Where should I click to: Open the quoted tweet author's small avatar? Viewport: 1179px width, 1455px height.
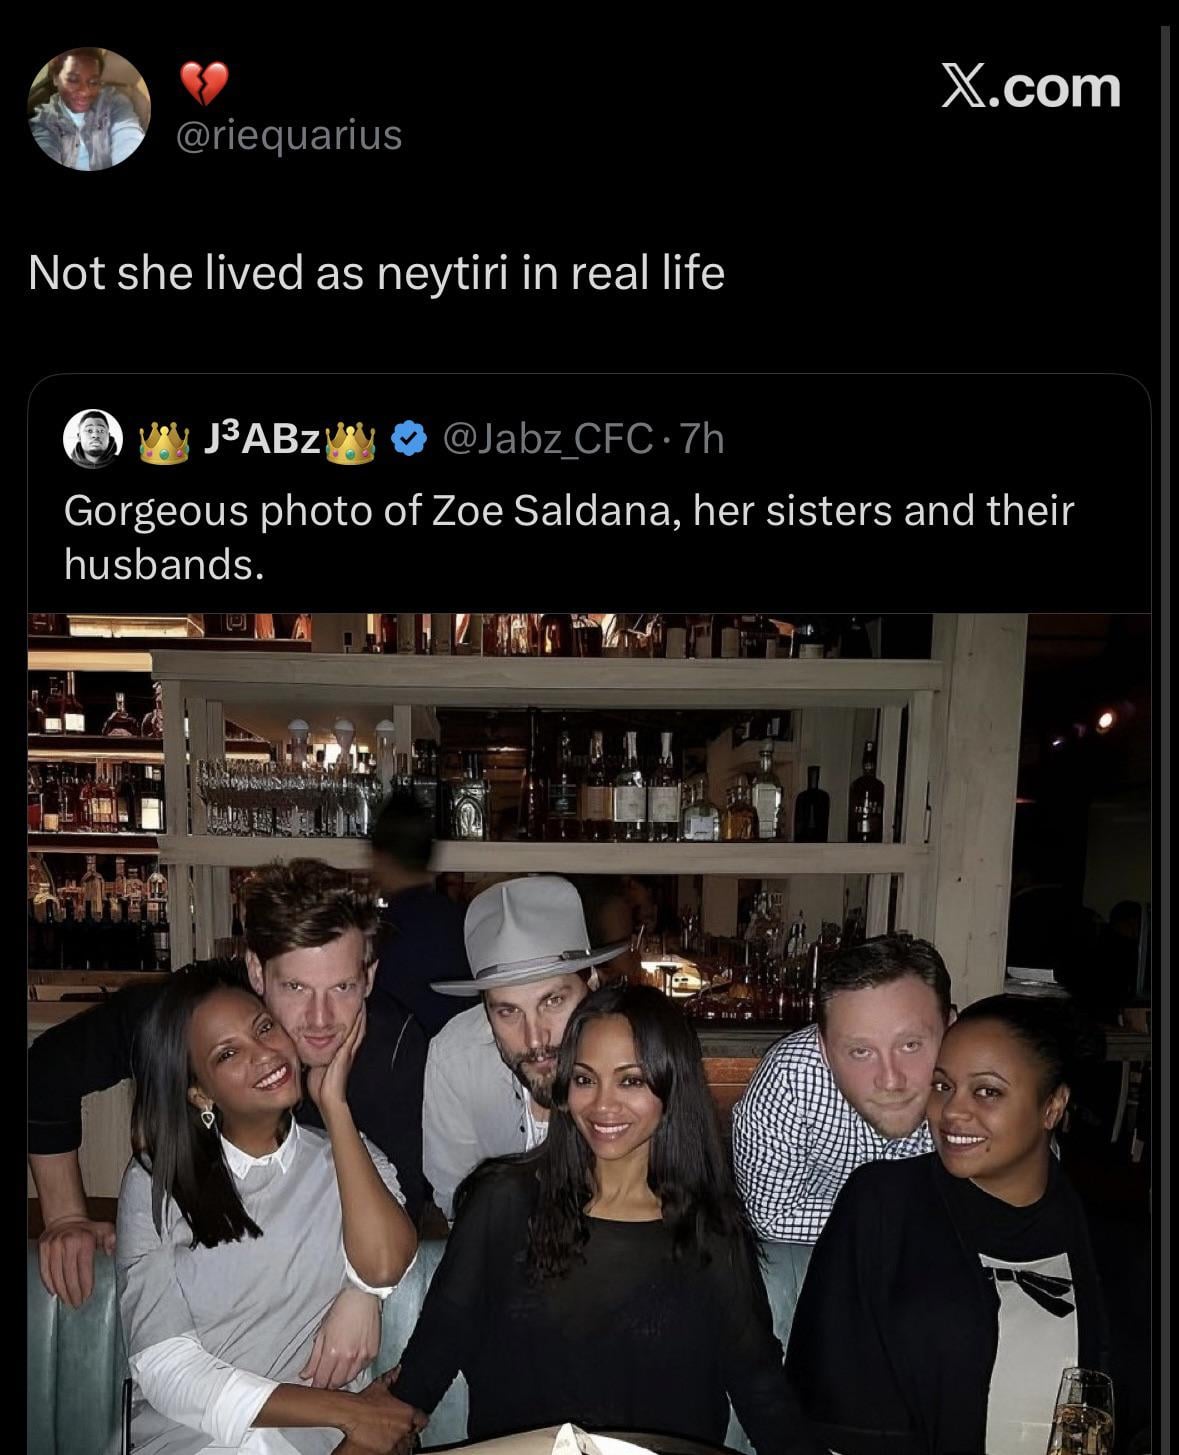coord(93,438)
